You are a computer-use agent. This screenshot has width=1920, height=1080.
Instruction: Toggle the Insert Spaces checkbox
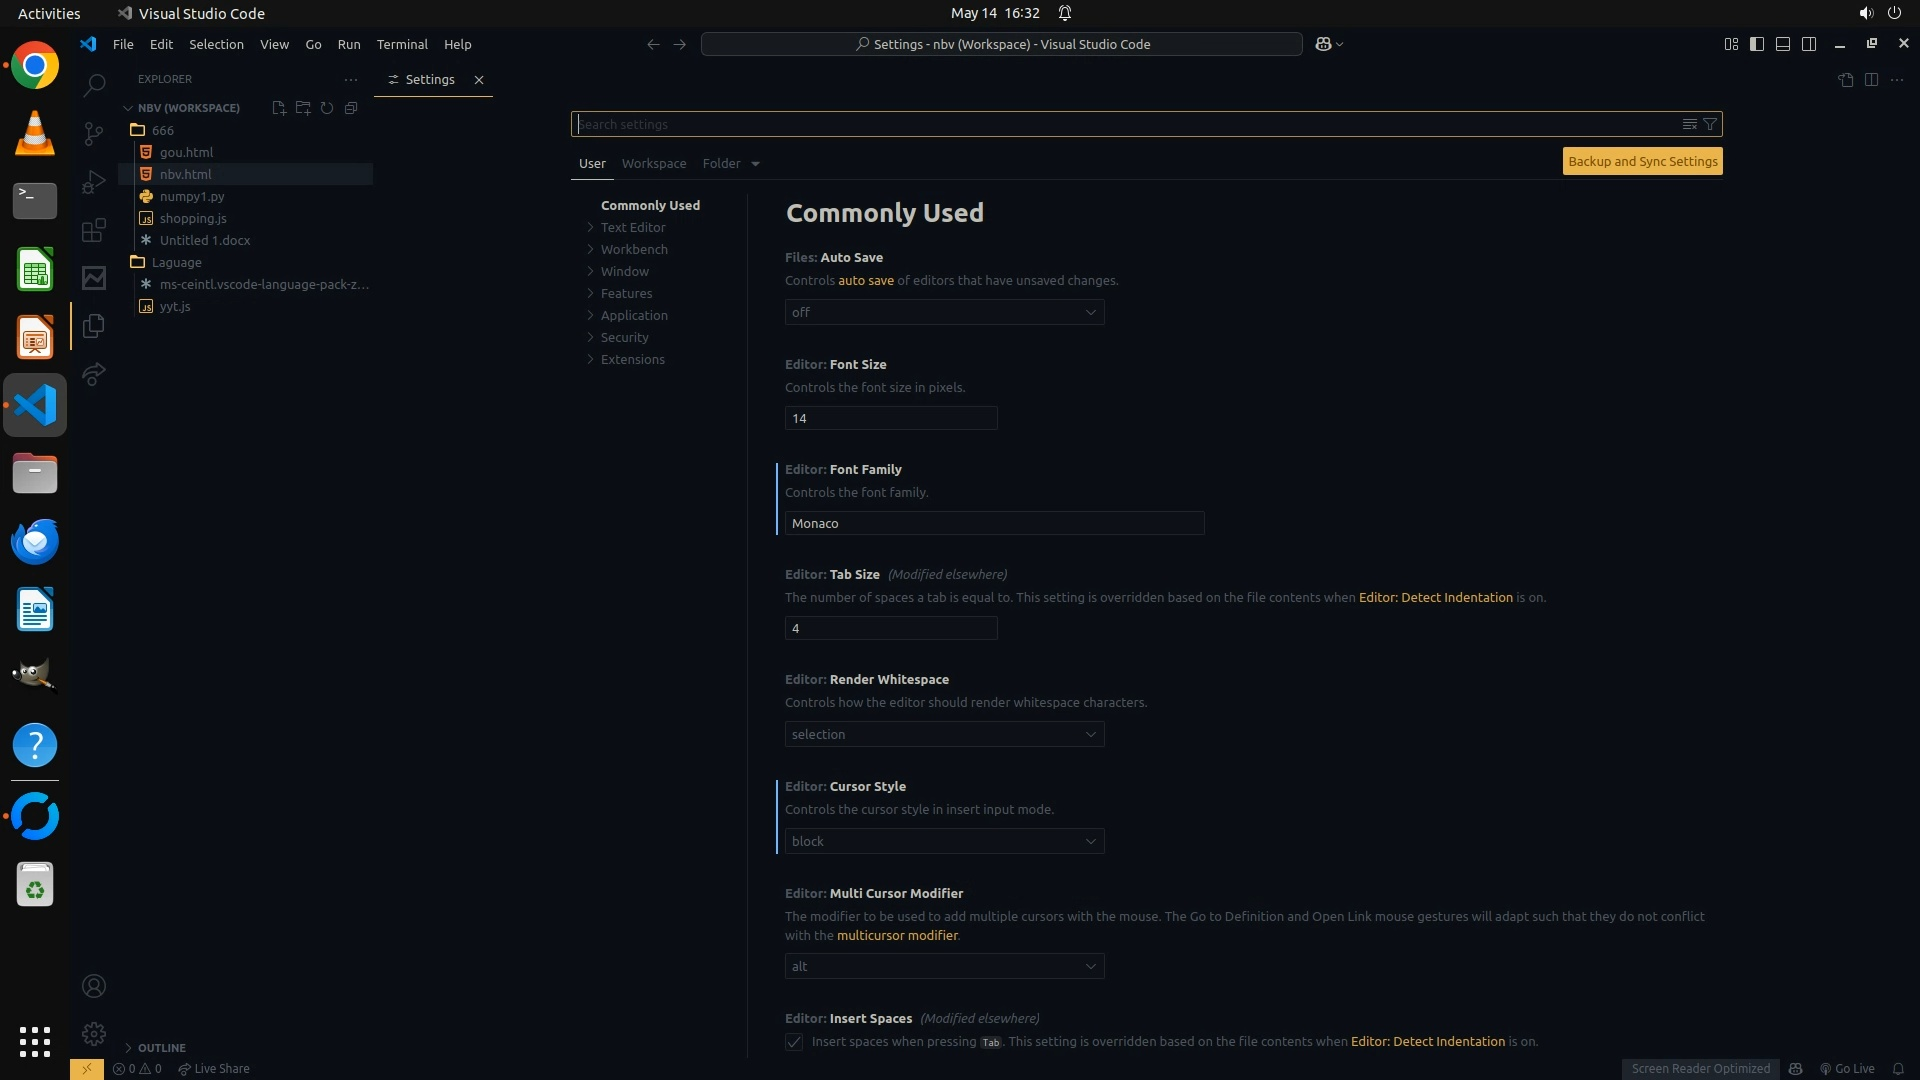(x=794, y=1042)
